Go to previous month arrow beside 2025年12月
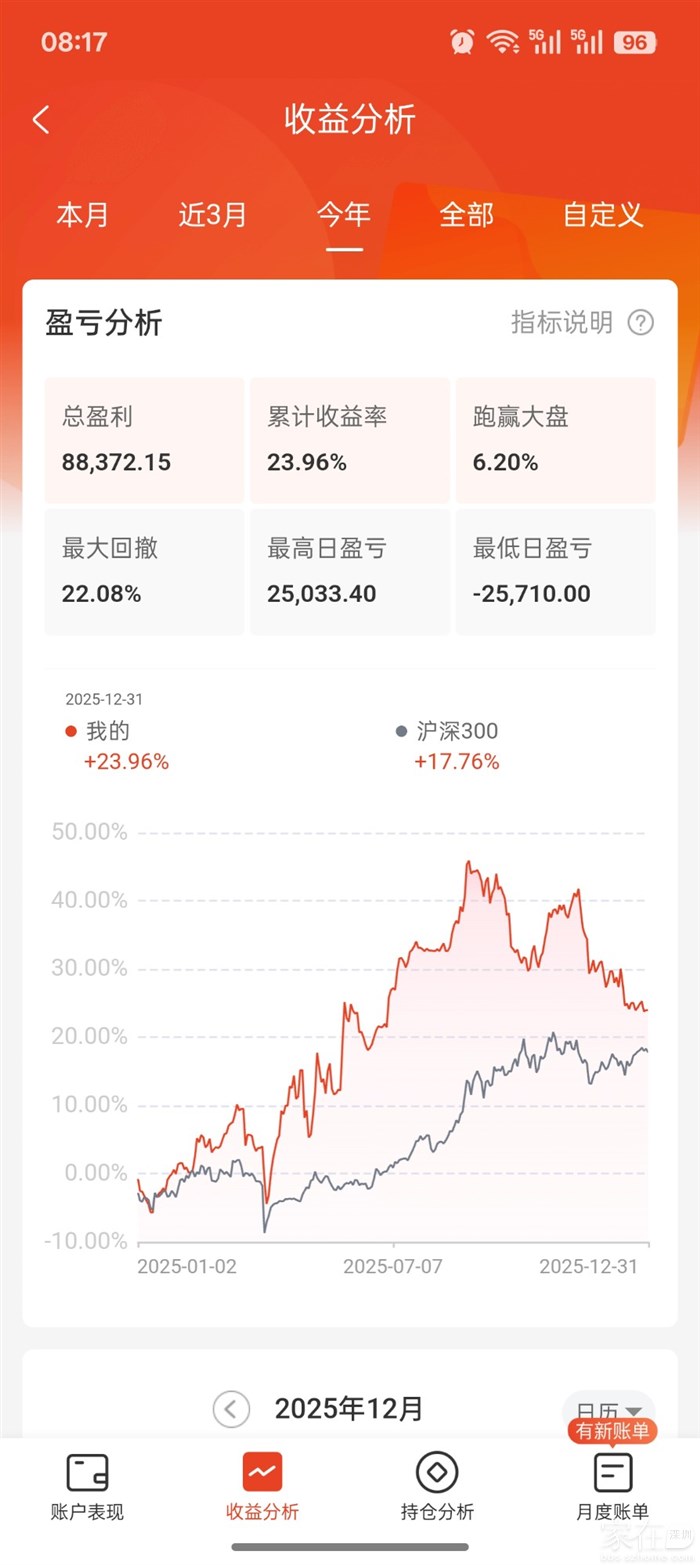Screen dimensions: 700x1565 tap(231, 1410)
